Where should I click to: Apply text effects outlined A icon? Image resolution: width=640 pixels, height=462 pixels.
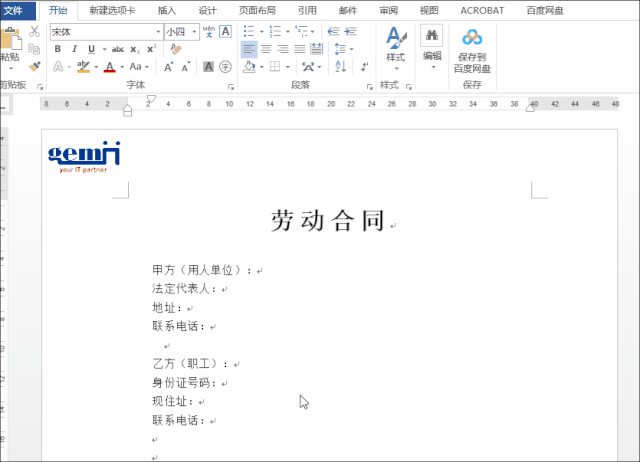pos(58,67)
